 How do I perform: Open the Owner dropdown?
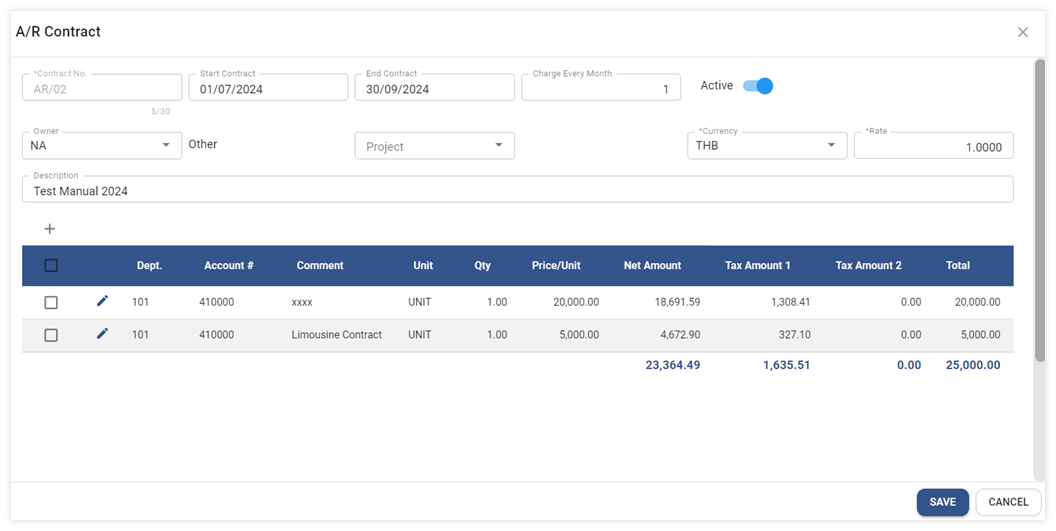pyautogui.click(x=102, y=146)
